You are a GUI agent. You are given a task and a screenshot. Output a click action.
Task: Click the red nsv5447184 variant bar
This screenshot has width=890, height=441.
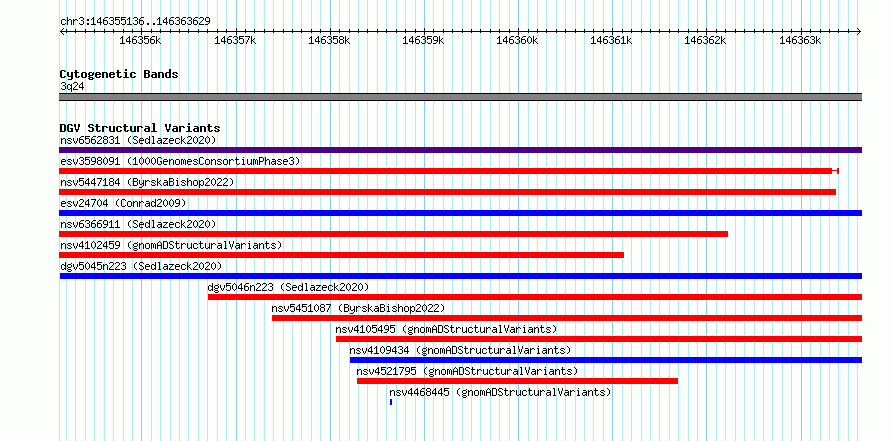pos(447,192)
